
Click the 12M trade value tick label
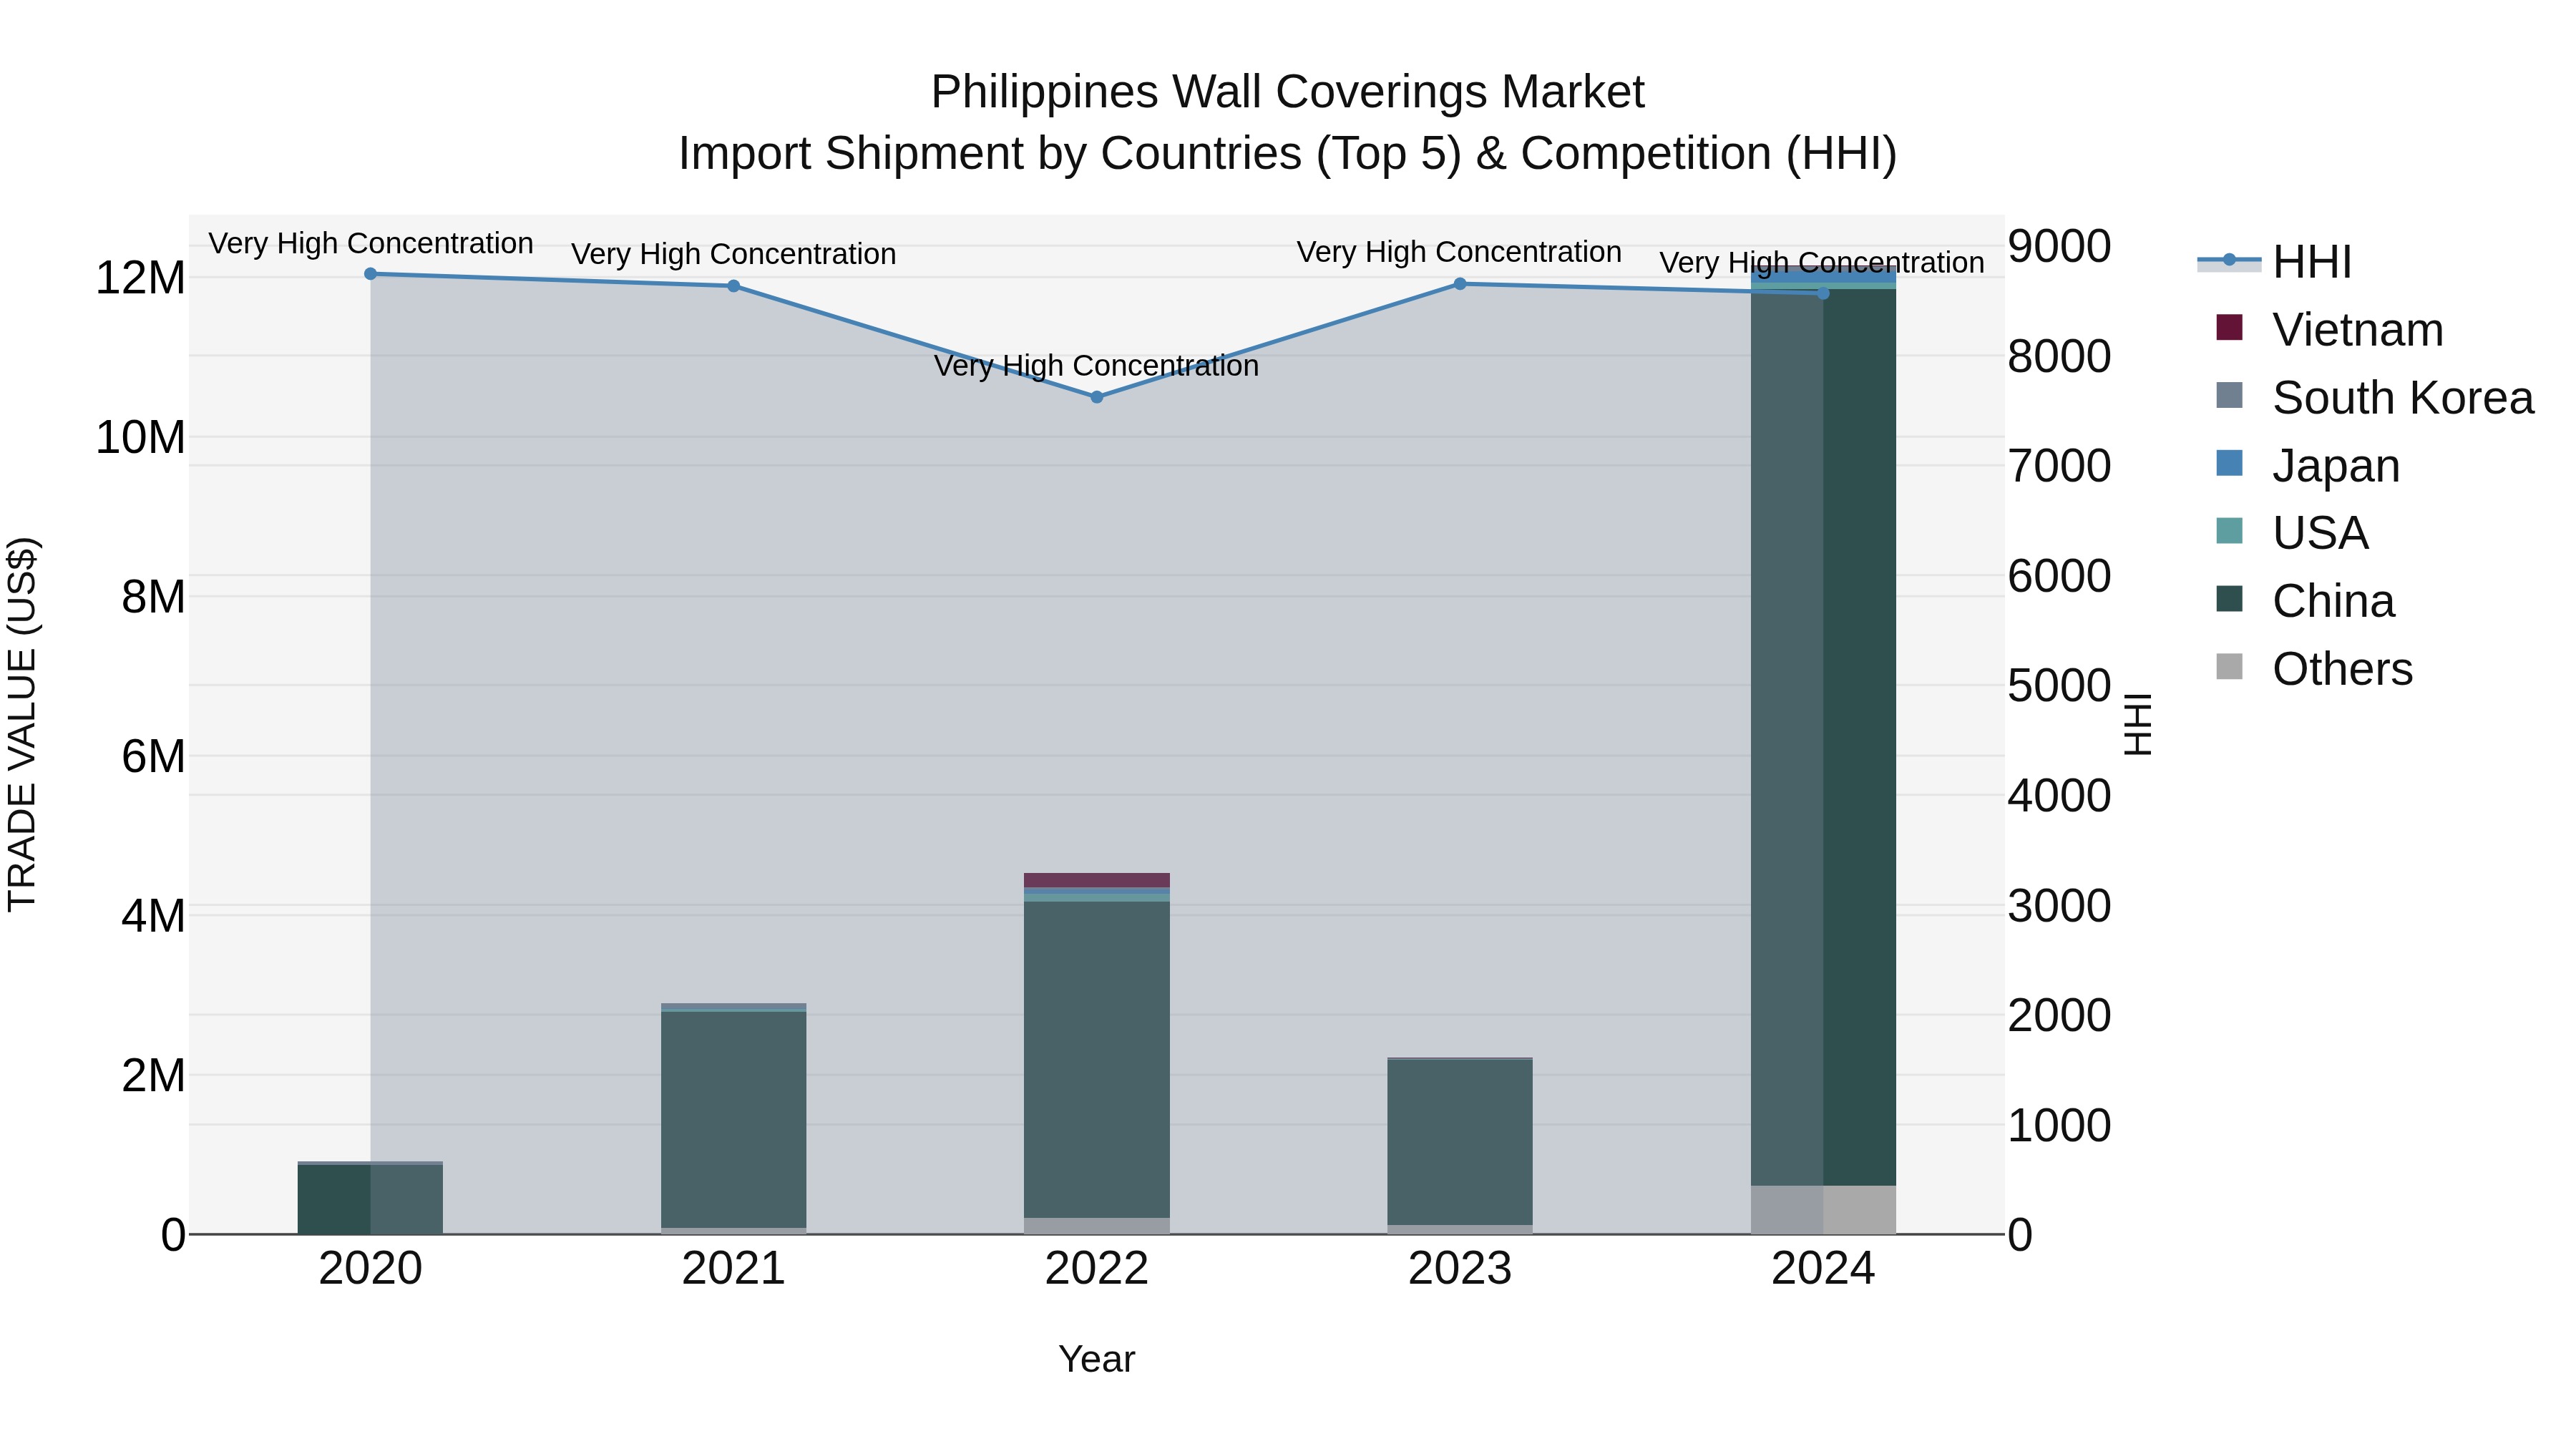point(140,278)
